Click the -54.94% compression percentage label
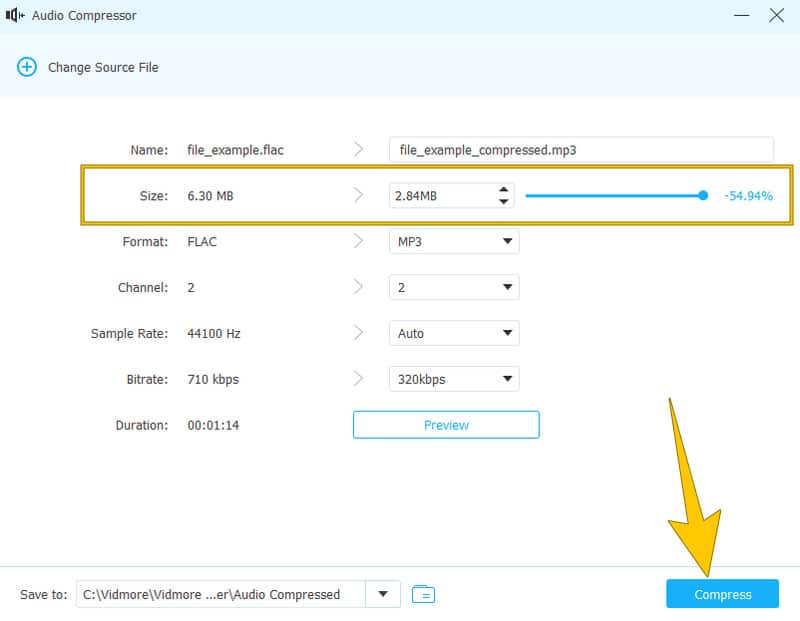 [x=748, y=196]
